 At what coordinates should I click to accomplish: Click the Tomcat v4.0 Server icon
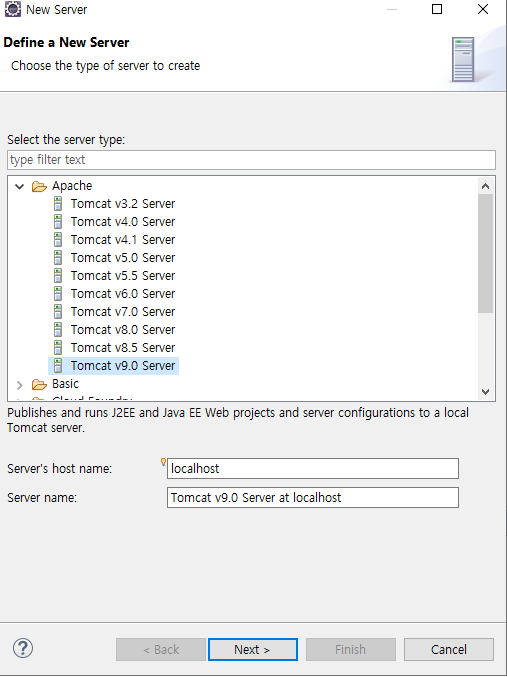(x=58, y=221)
